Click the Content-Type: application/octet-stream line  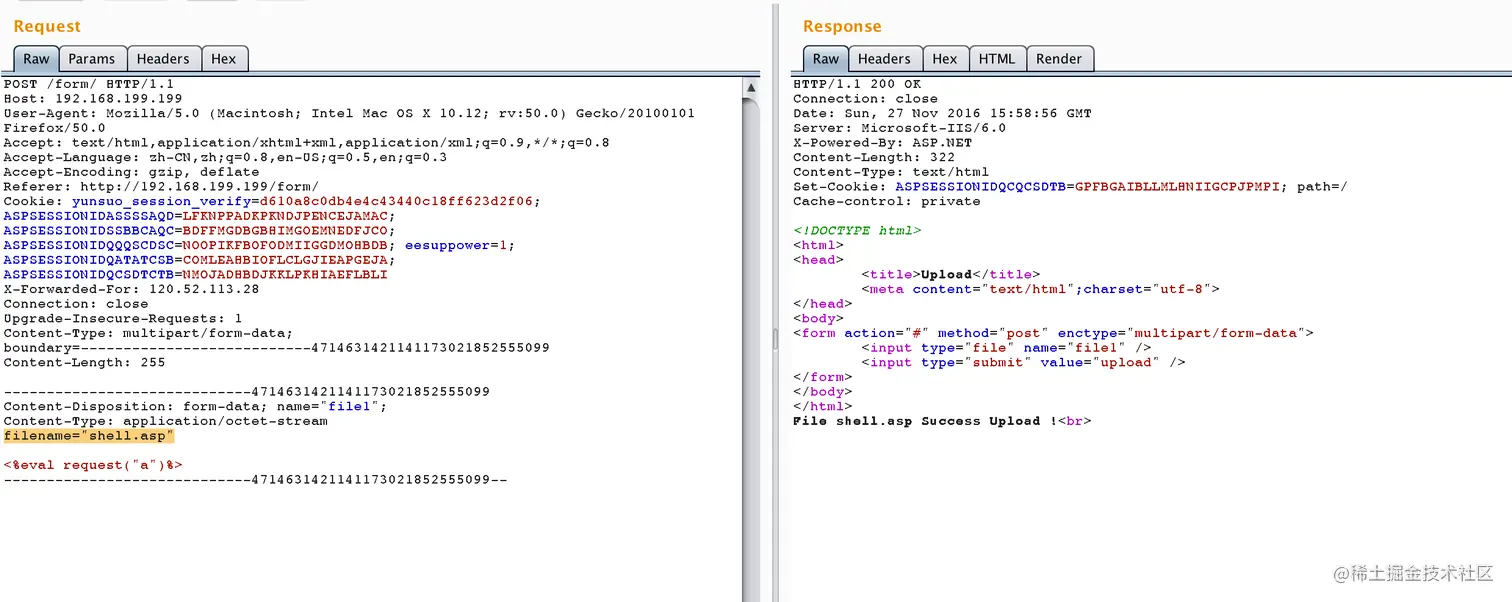[165, 421]
